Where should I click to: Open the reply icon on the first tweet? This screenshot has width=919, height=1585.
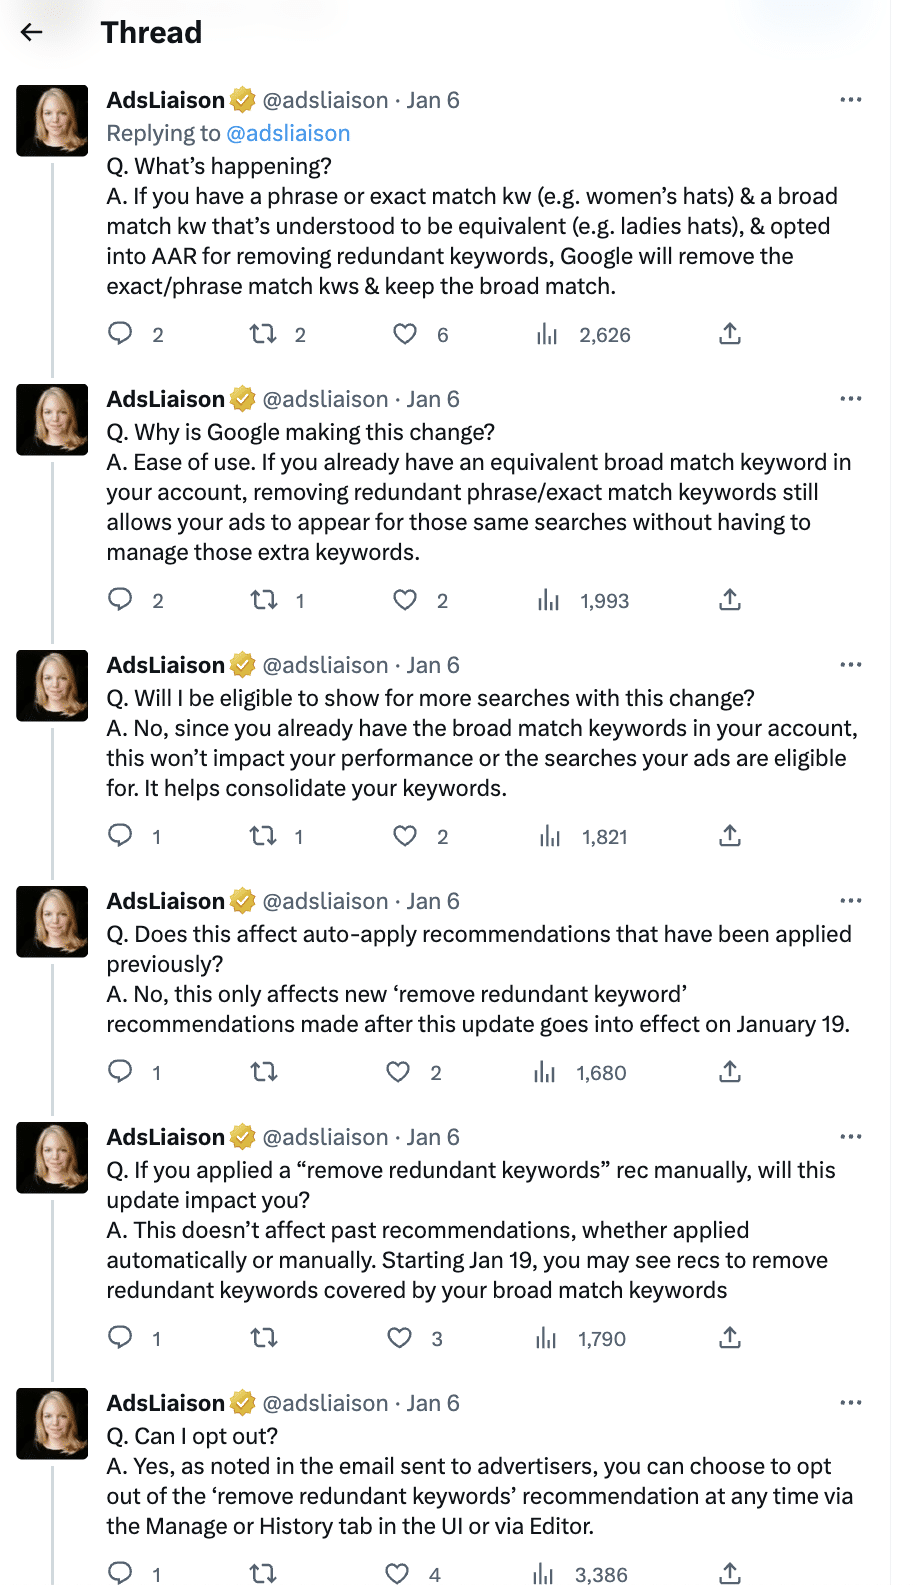click(x=120, y=334)
